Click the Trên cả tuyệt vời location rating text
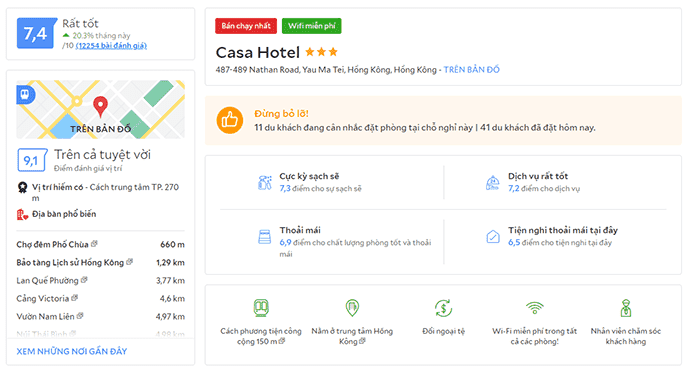This screenshot has width=690, height=373. click(x=103, y=155)
